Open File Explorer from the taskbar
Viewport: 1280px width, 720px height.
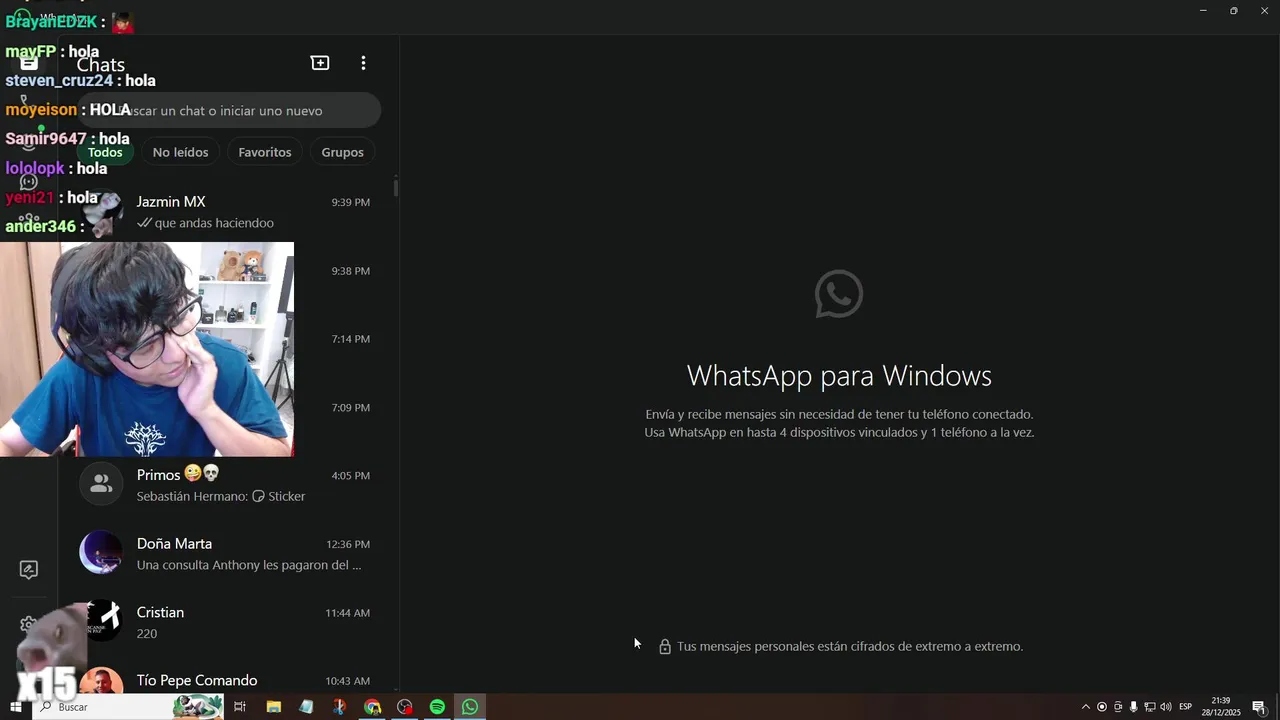pyautogui.click(x=273, y=707)
